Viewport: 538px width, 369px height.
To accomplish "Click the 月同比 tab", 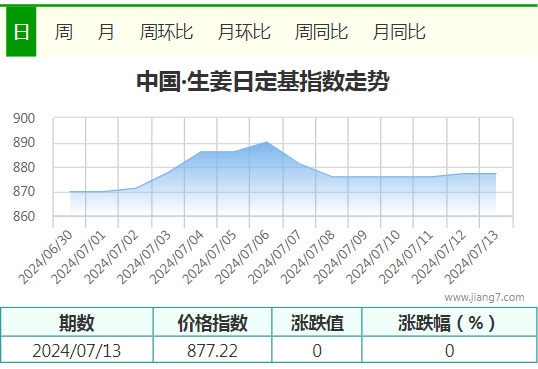I will click(399, 32).
